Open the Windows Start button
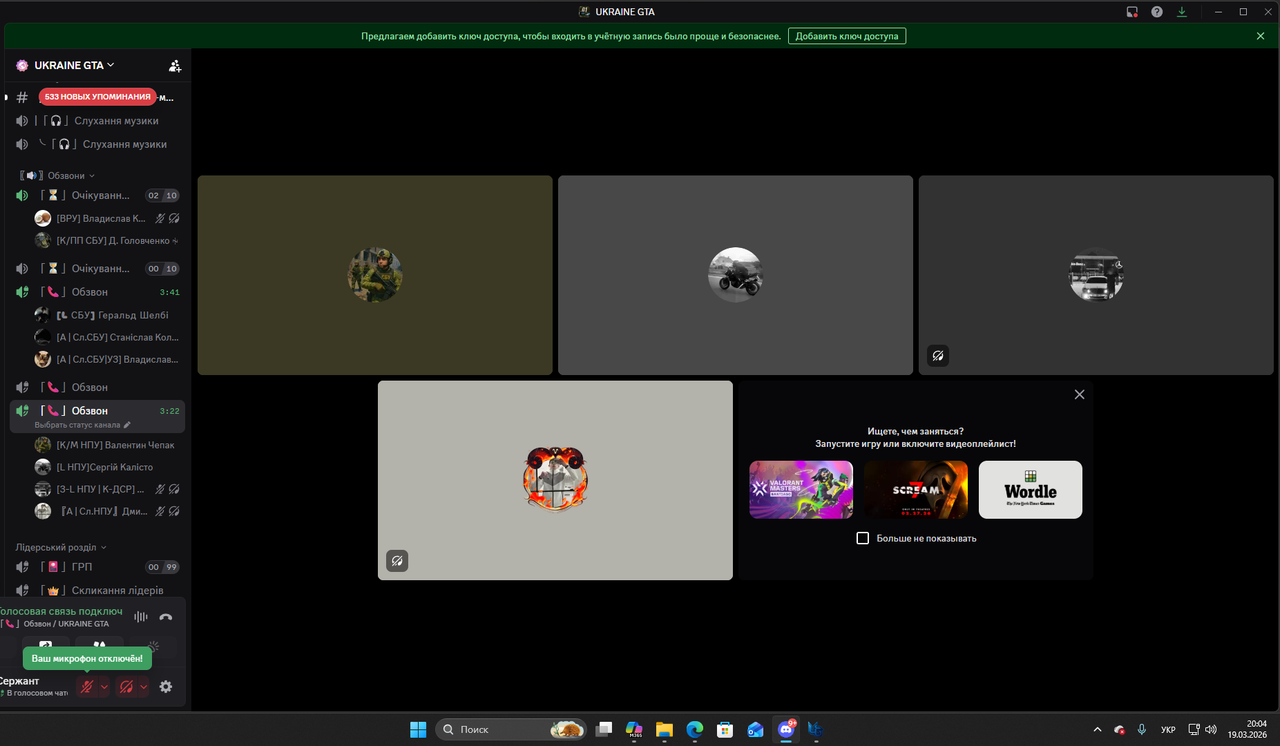The height and width of the screenshot is (746, 1280). [418, 730]
